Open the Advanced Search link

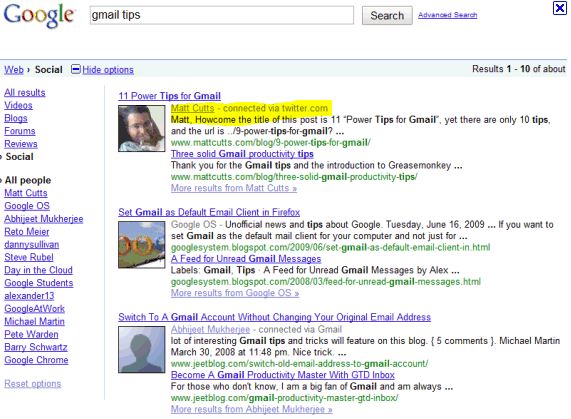(x=448, y=15)
